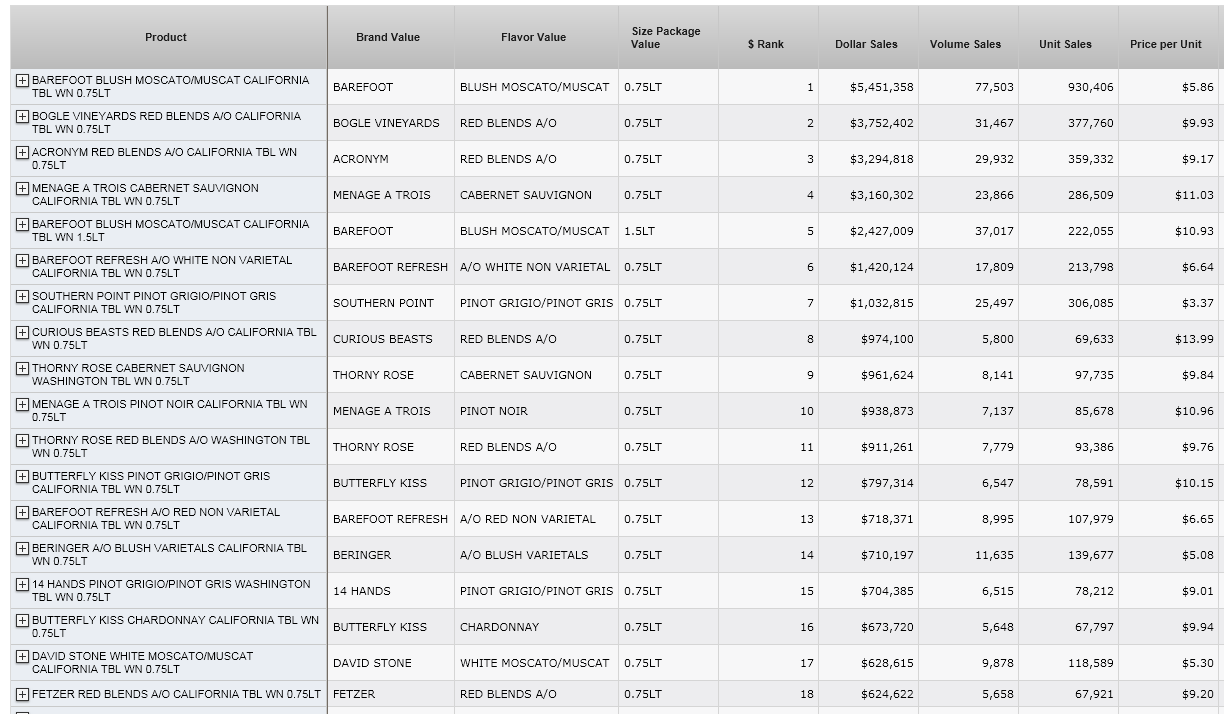This screenshot has height=714, width=1224.
Task: Expand the Barefoot Blush Moscato 0.75LT row
Action: click(22, 80)
